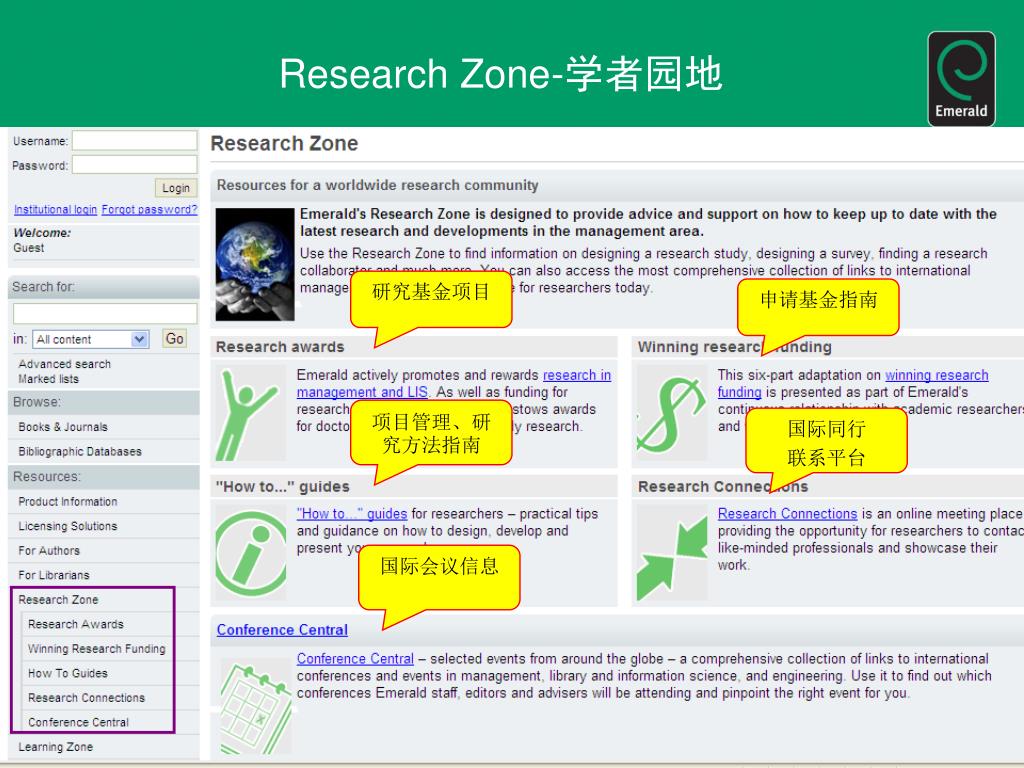Open For Authors in sidebar

[49, 551]
